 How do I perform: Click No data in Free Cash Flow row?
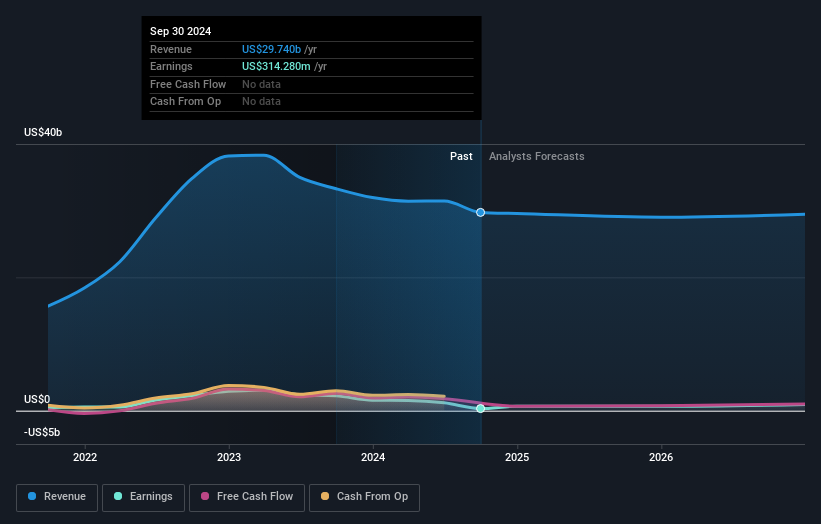pyautogui.click(x=261, y=84)
